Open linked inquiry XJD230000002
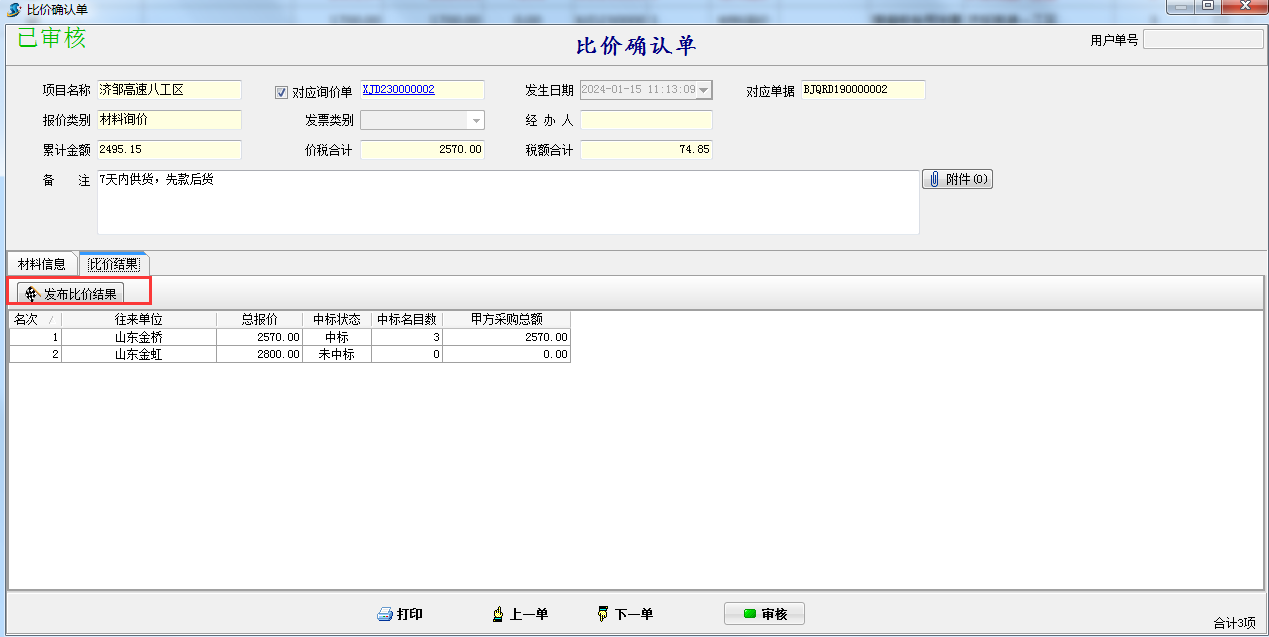The image size is (1269, 637). click(x=398, y=90)
